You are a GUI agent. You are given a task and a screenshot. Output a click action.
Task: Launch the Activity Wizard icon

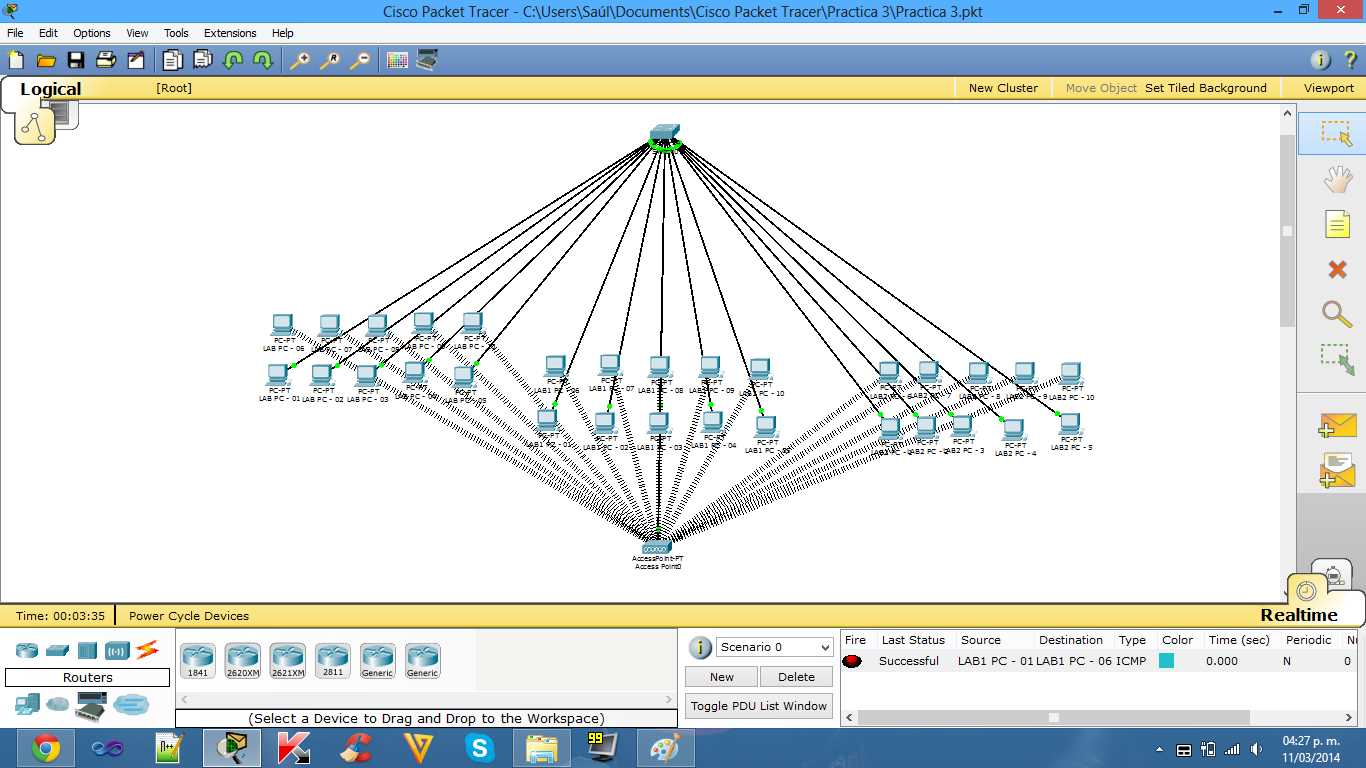(136, 60)
